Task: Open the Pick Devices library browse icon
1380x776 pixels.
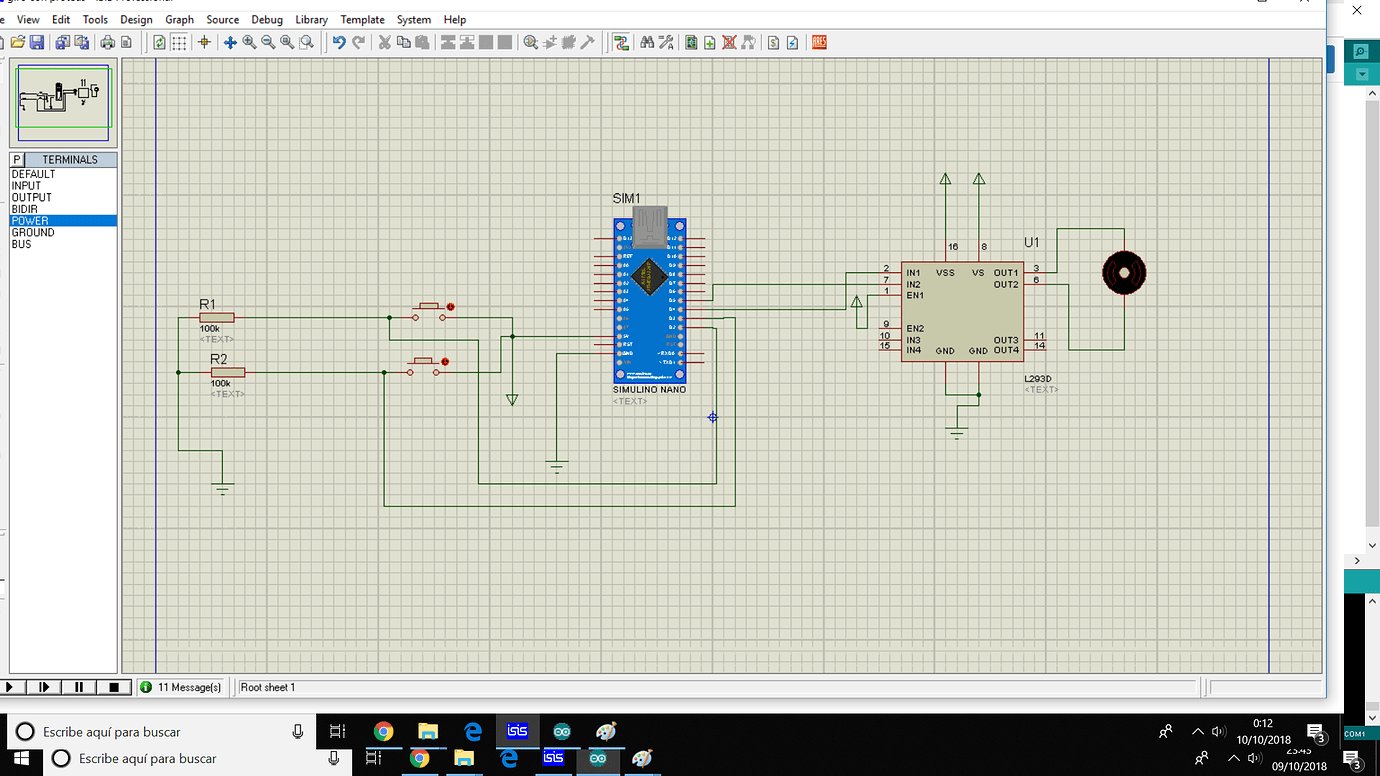Action: pos(15,159)
